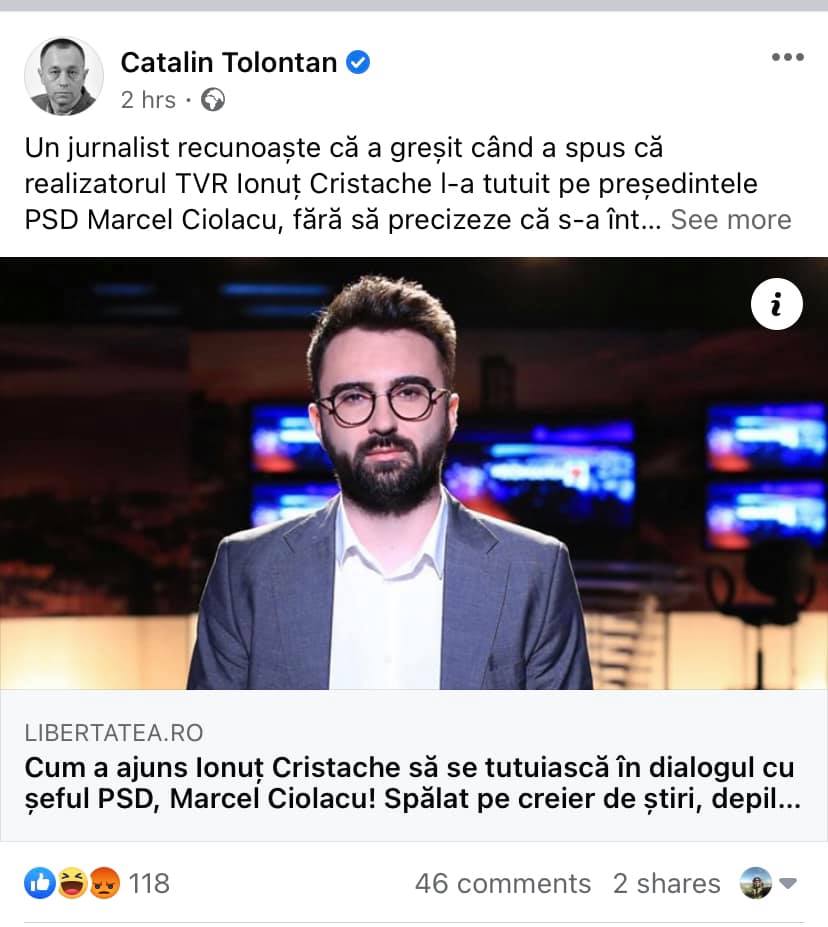
Task: Open the Ionuț Cristache article headline
Action: point(413,783)
